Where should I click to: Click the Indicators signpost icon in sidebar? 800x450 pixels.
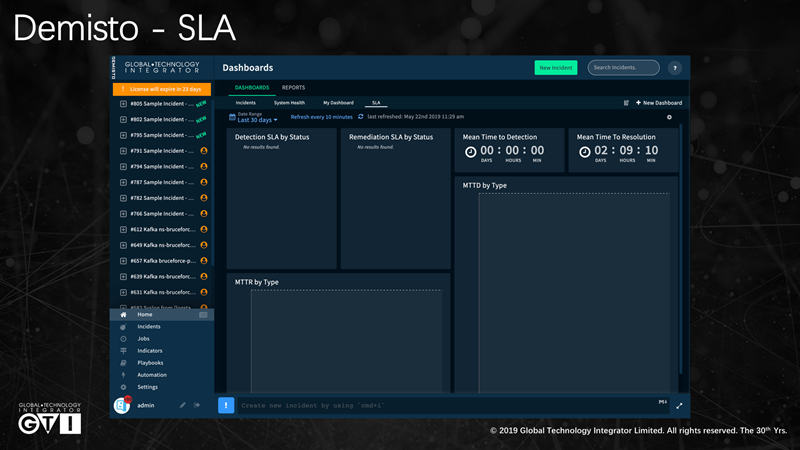123,351
